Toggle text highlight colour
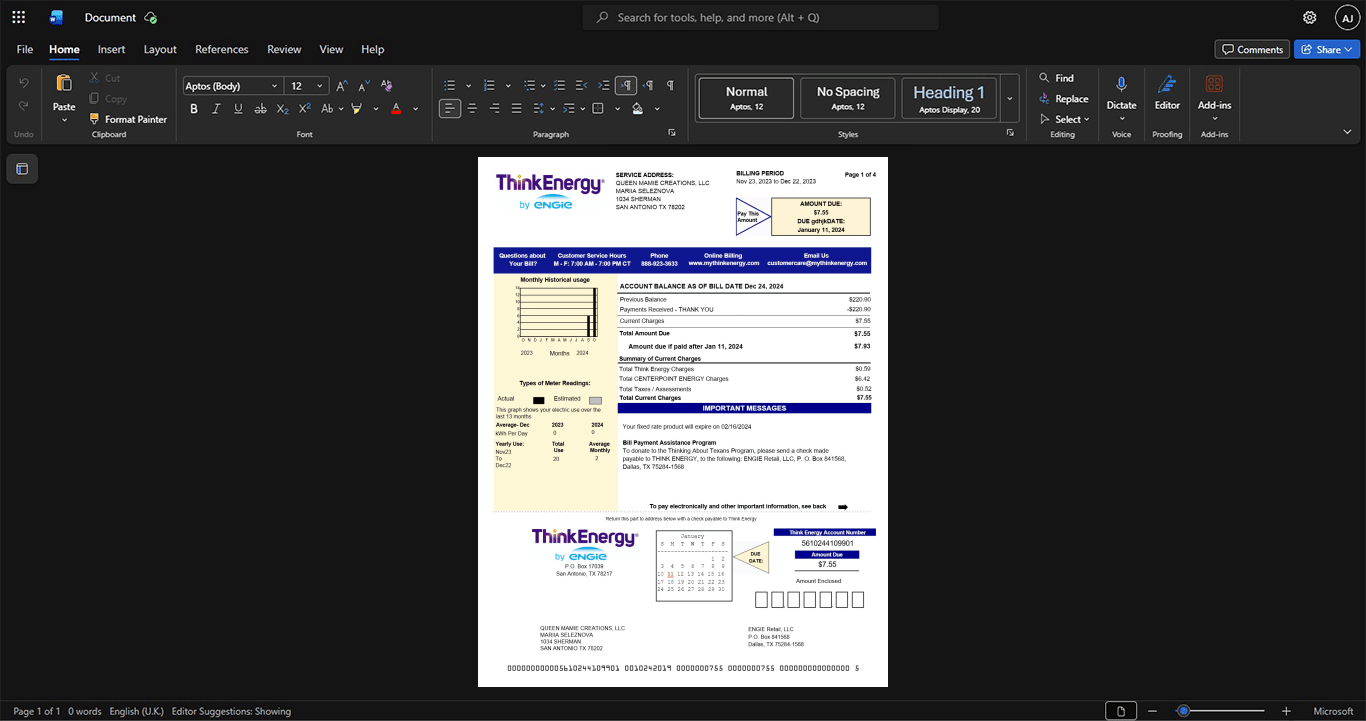Image resolution: width=1366 pixels, height=721 pixels. [356, 108]
